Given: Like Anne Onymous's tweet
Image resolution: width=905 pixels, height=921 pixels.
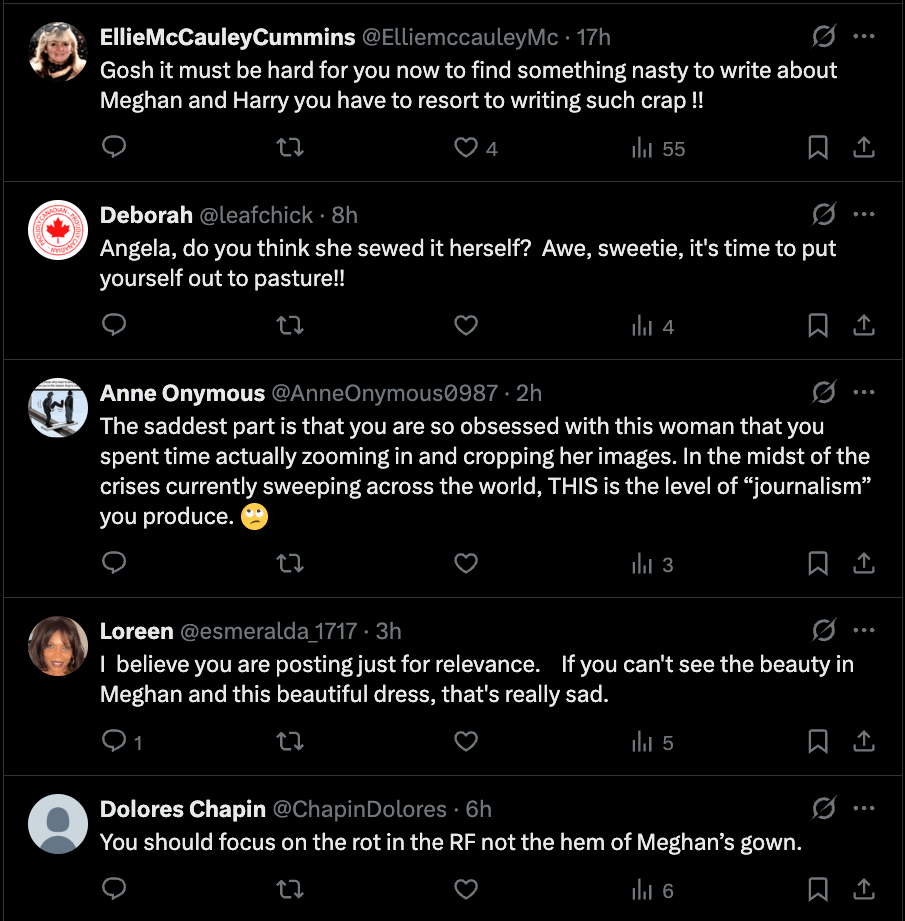Looking at the screenshot, I should [466, 564].
